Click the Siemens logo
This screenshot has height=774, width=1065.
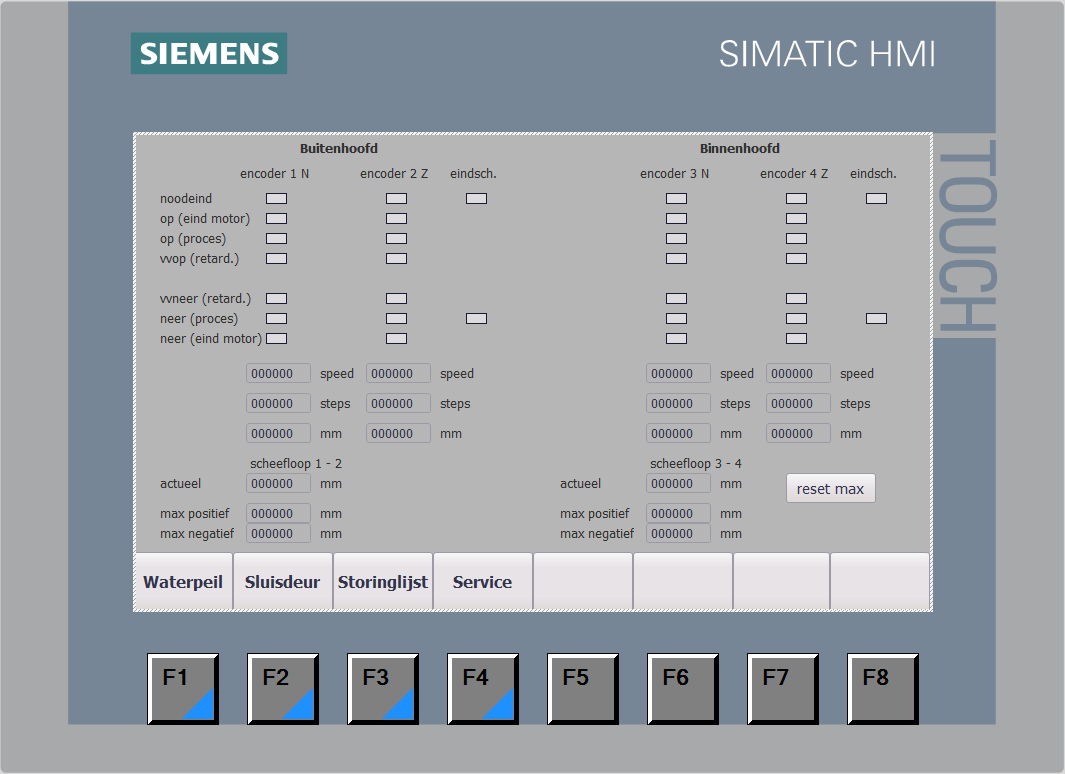click(x=208, y=53)
